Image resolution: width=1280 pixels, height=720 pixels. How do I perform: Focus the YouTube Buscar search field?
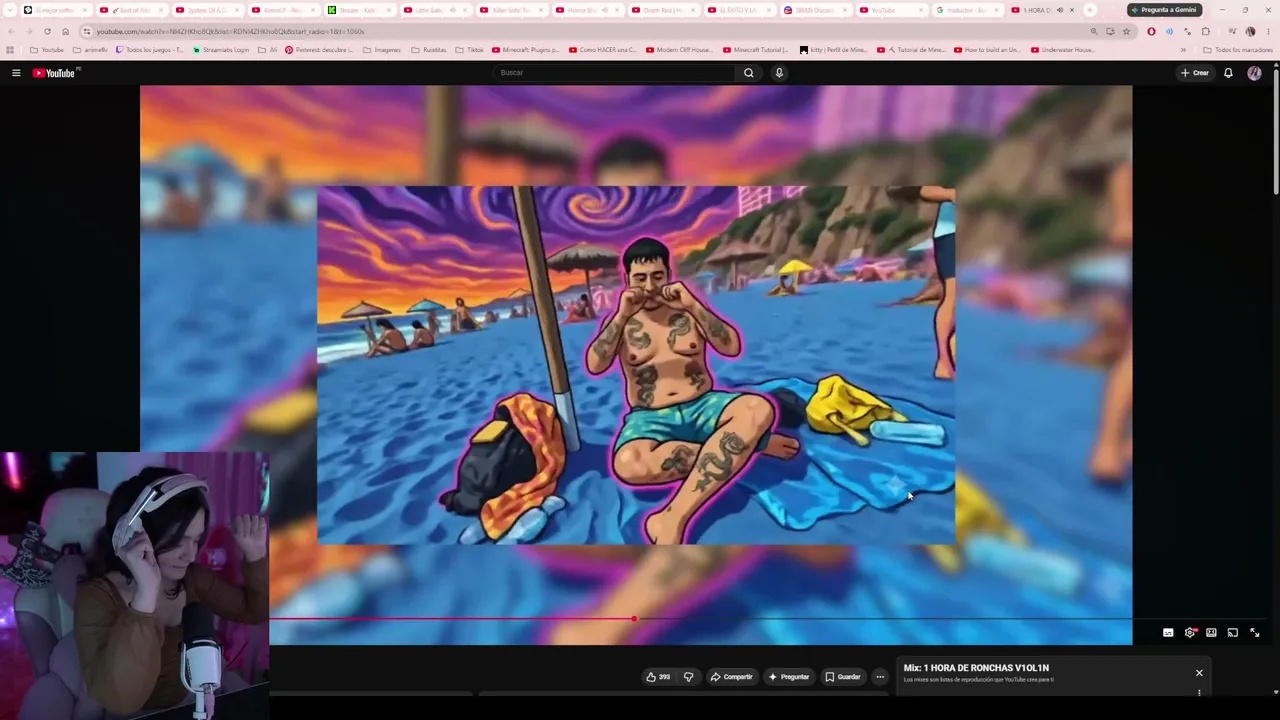click(x=615, y=73)
